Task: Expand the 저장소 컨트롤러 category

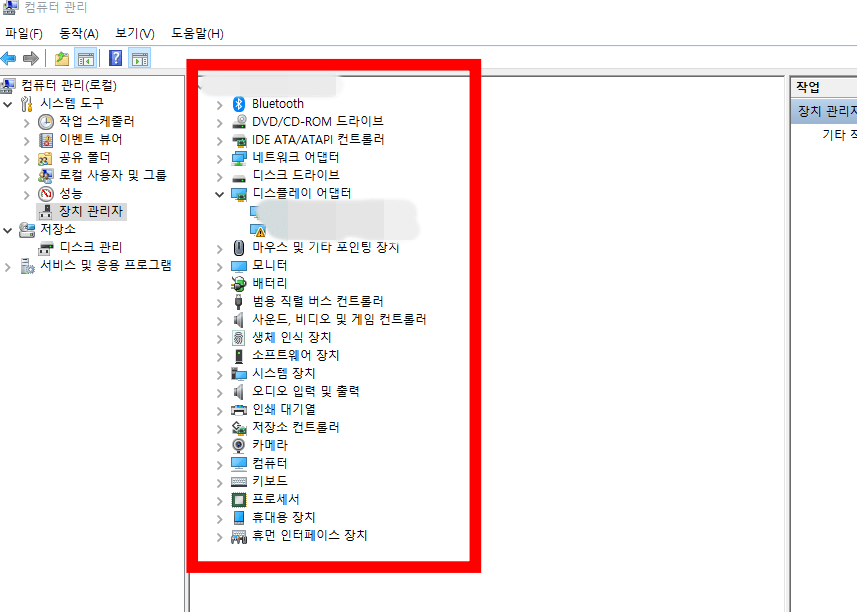Action: 219,429
